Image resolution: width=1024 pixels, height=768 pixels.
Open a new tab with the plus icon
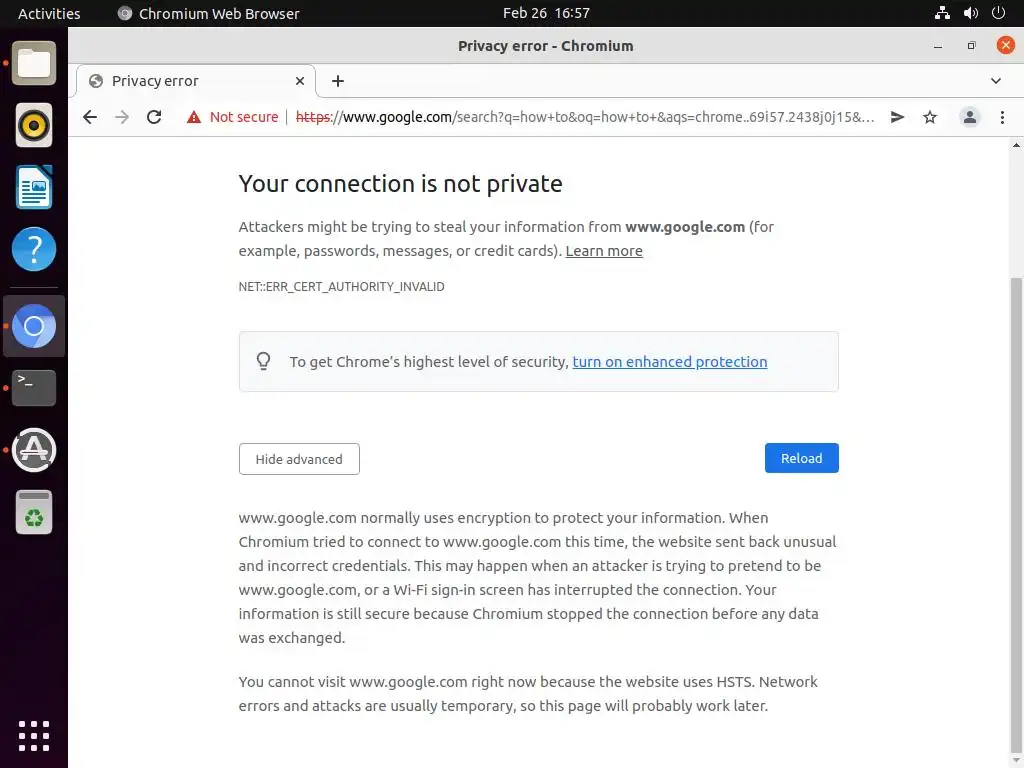click(x=338, y=81)
